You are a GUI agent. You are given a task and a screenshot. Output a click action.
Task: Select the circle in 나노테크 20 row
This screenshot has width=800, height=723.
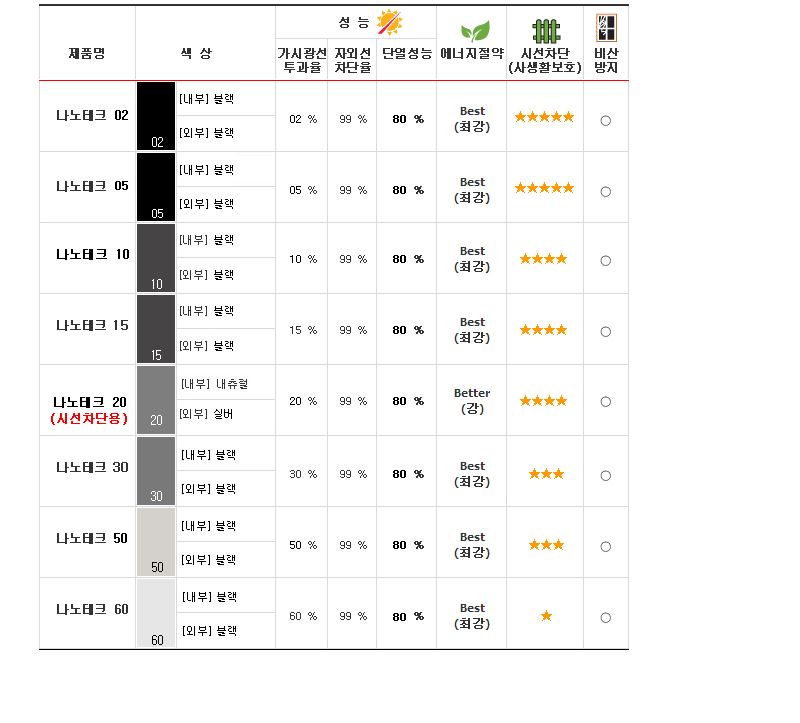[606, 402]
